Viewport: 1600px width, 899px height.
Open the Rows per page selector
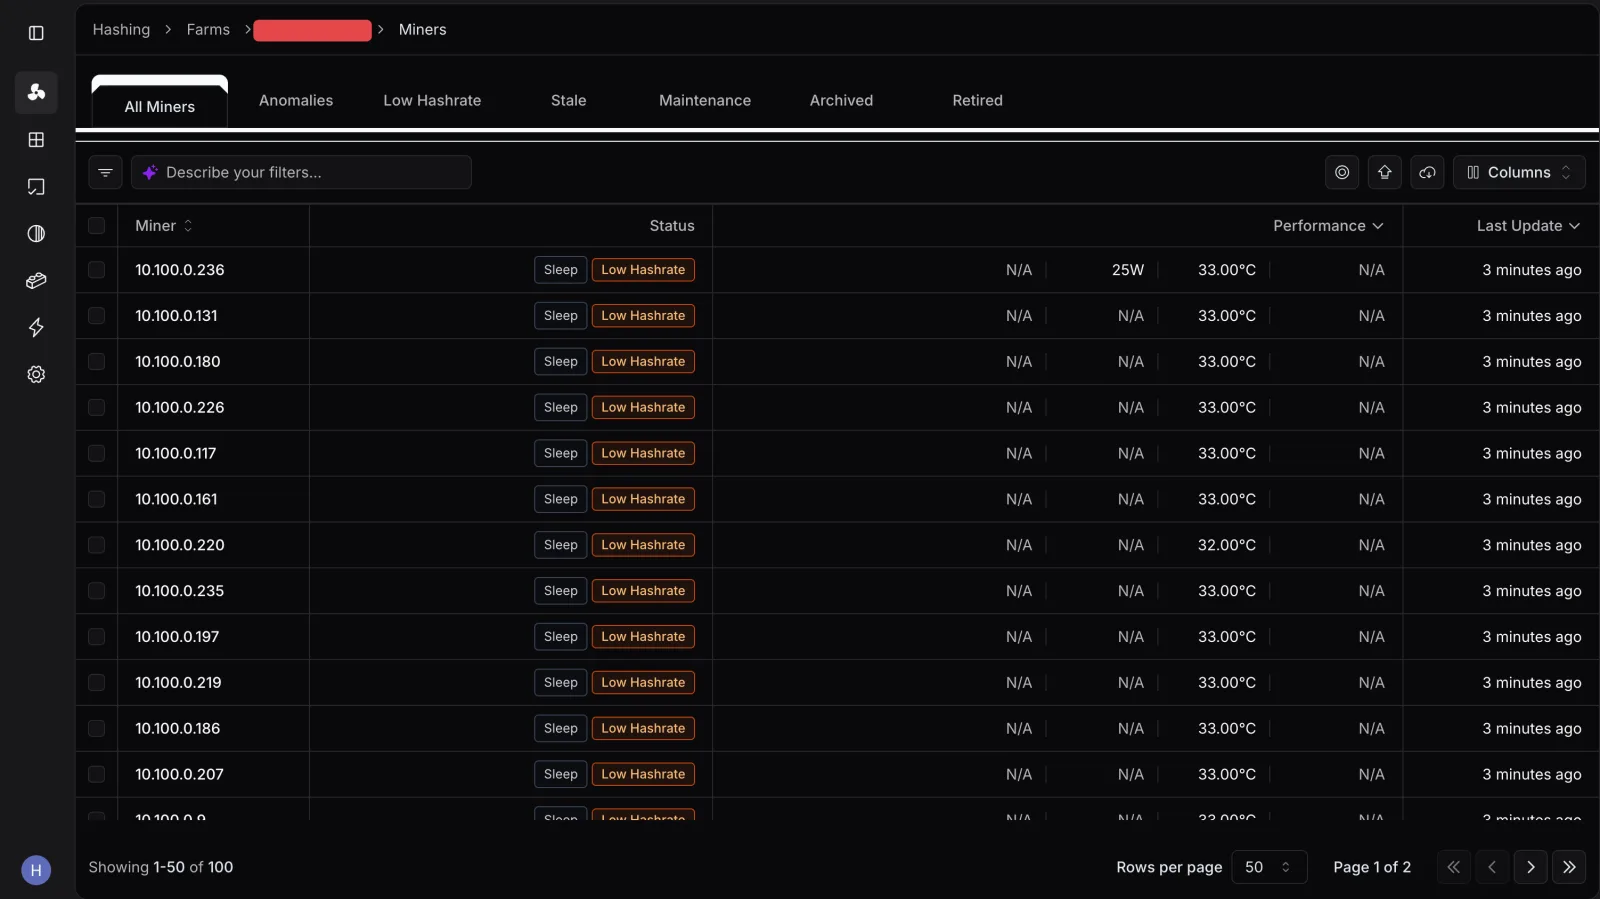pyautogui.click(x=1269, y=867)
